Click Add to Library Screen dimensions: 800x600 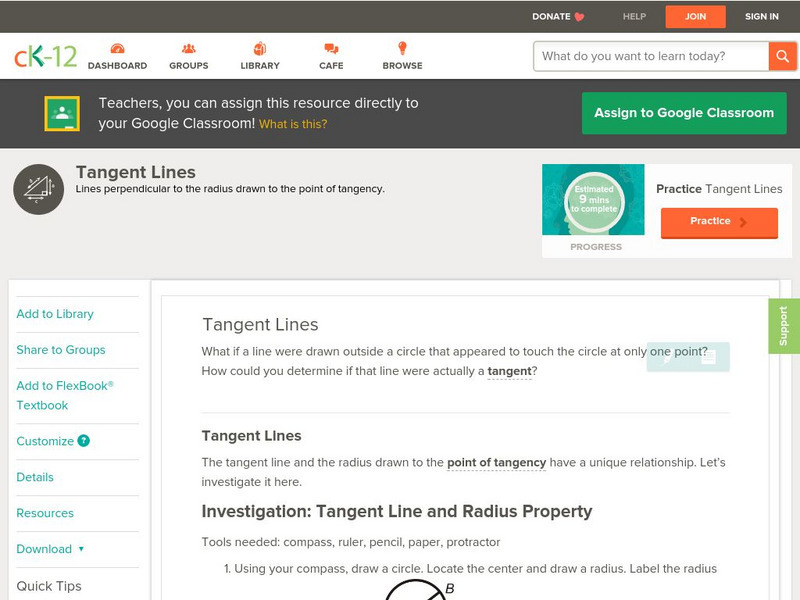pyautogui.click(x=55, y=314)
